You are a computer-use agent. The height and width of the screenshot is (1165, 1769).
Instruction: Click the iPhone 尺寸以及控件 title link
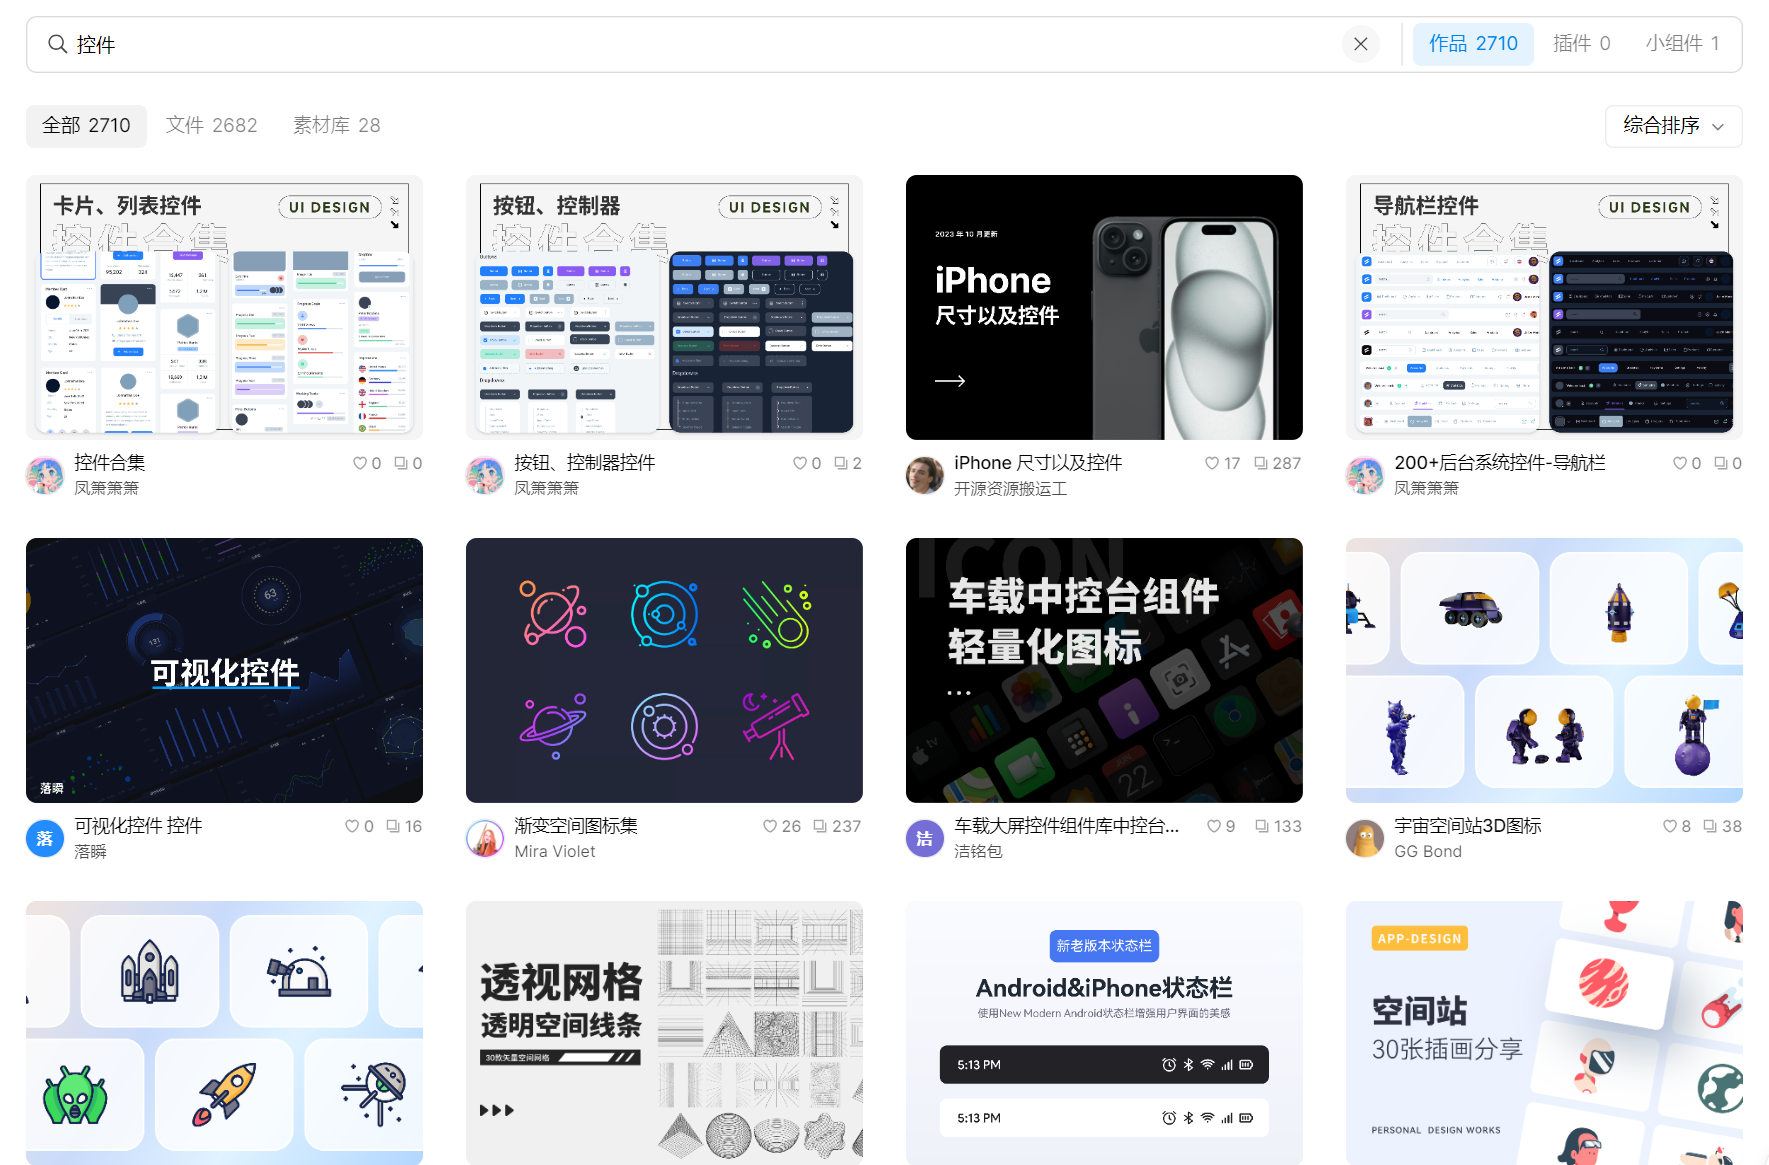[x=1038, y=463]
